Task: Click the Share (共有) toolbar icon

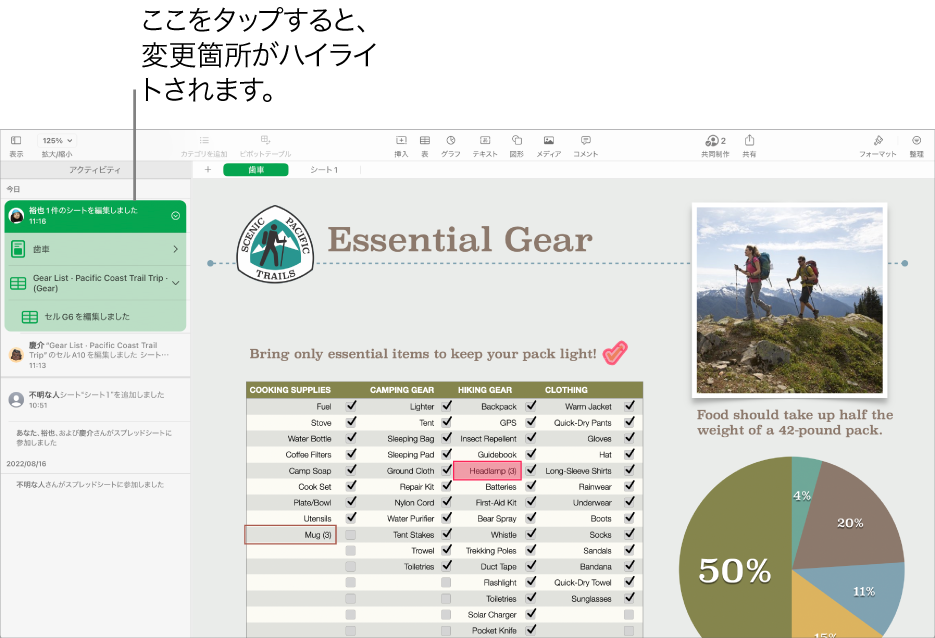Action: point(750,140)
